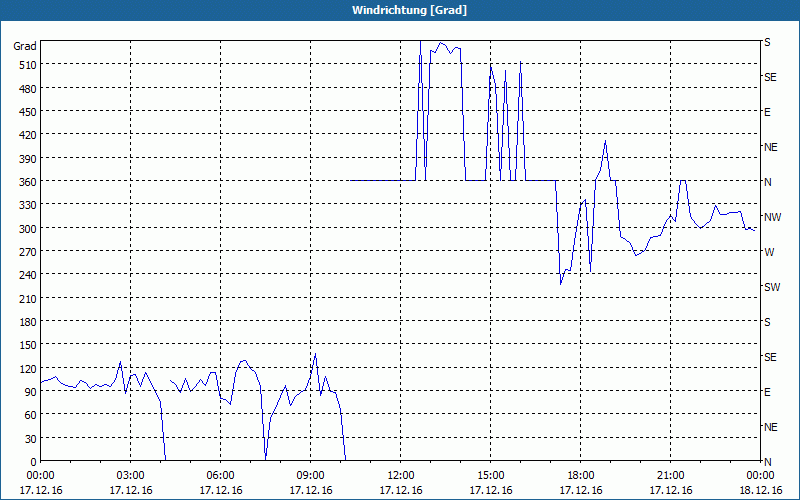Select the NW compass label
The width and height of the screenshot is (800, 500).
(x=772, y=217)
